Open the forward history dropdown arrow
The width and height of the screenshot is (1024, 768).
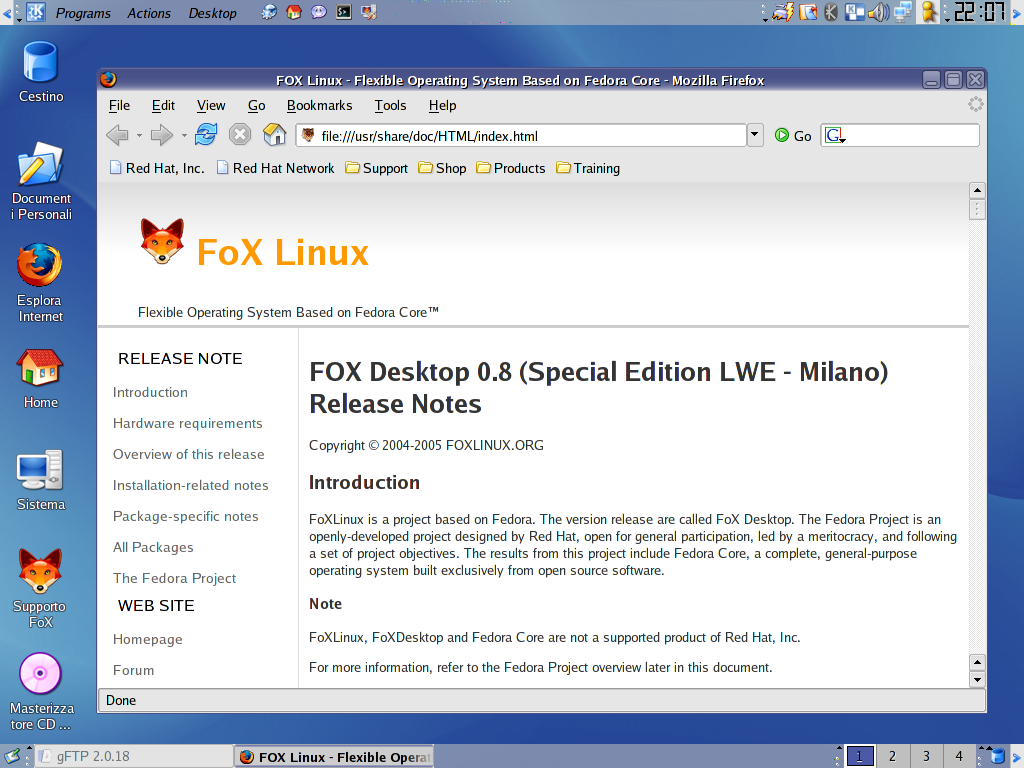click(184, 136)
